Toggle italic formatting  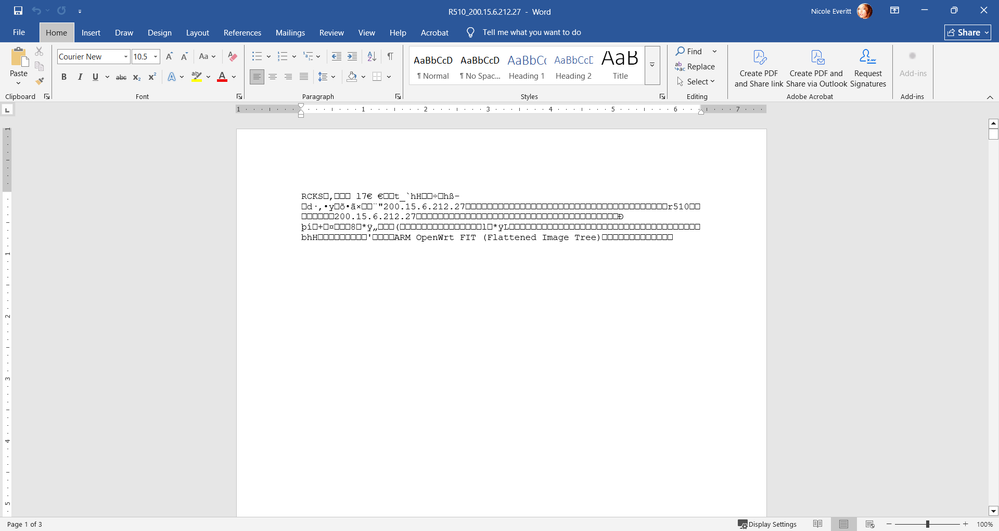click(80, 77)
